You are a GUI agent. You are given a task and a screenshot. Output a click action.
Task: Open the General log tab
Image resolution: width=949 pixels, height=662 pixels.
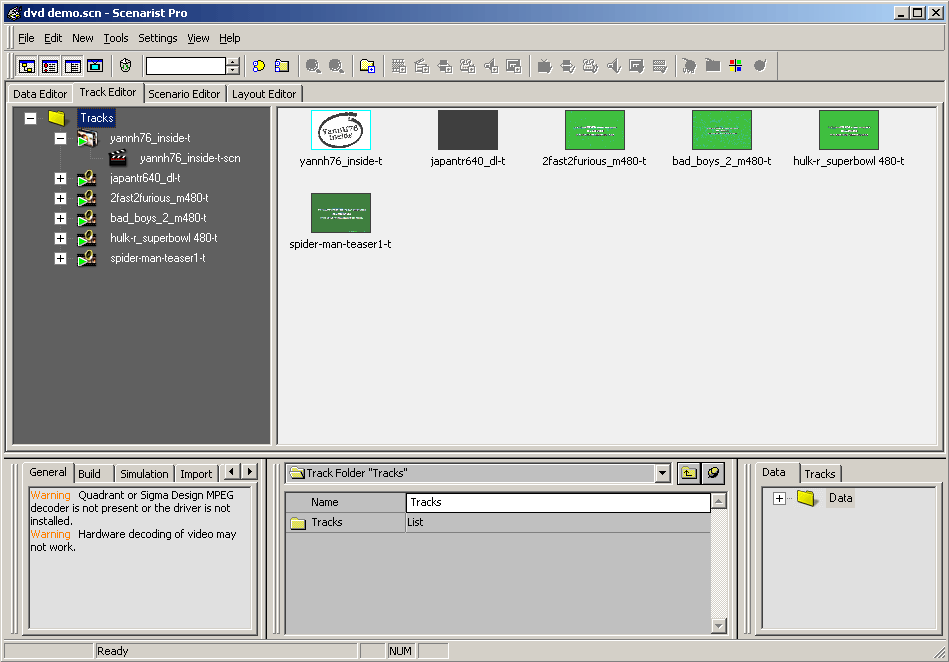tap(48, 472)
